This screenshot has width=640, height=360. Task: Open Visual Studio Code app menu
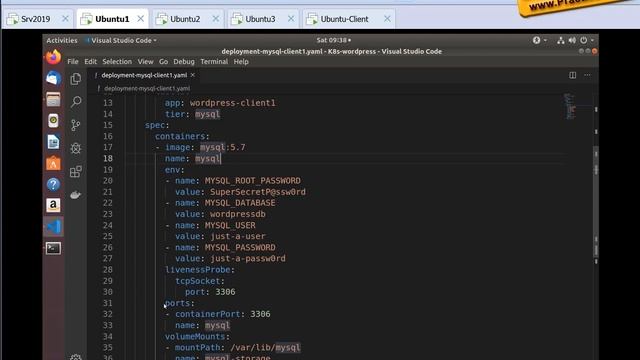[121, 40]
